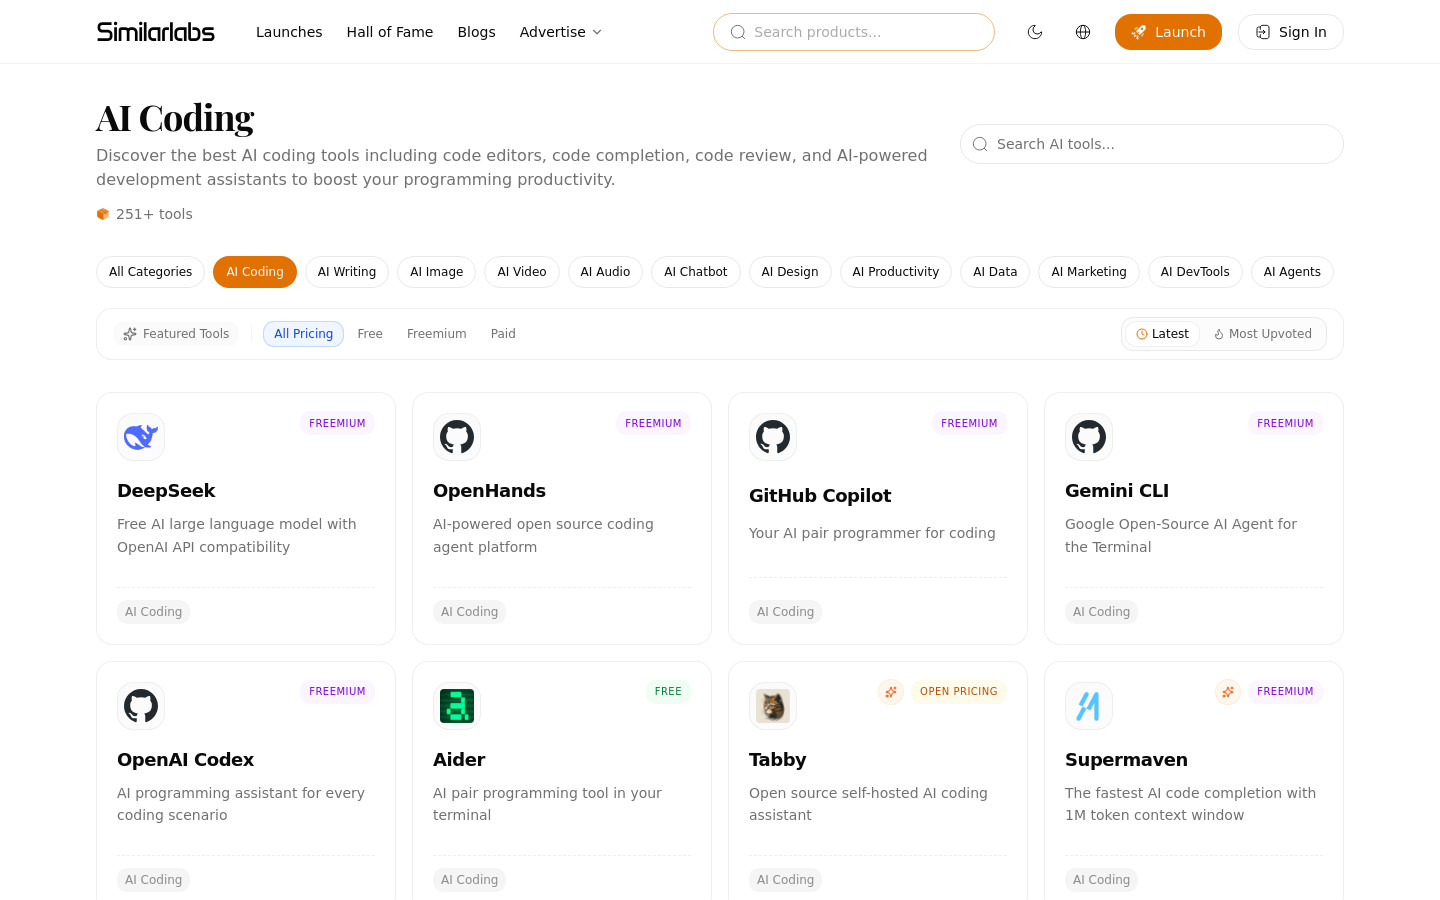Open the OpenAI Codex tool title
Screen dimensions: 1440x900
185,760
